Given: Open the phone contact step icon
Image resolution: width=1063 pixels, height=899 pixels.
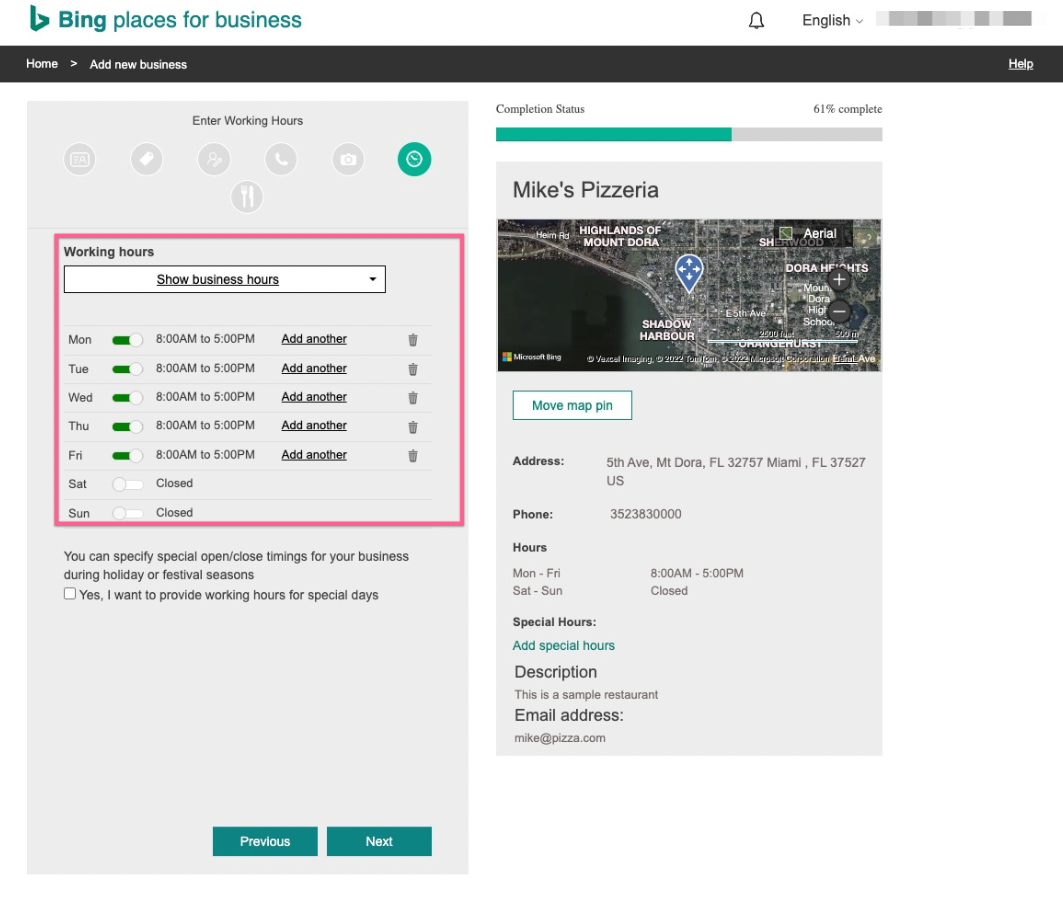Looking at the screenshot, I should pos(281,159).
